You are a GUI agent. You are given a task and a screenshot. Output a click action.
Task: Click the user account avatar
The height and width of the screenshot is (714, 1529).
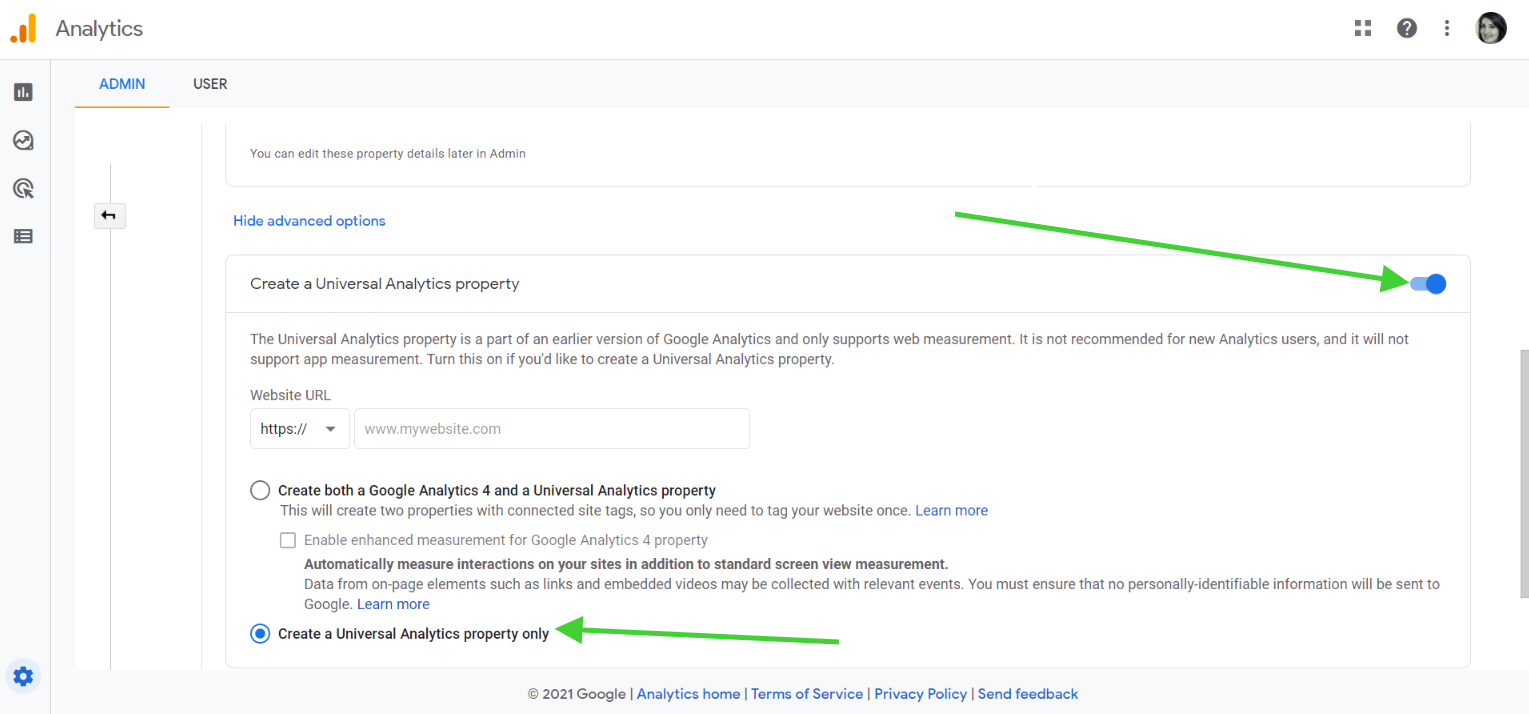coord(1491,28)
